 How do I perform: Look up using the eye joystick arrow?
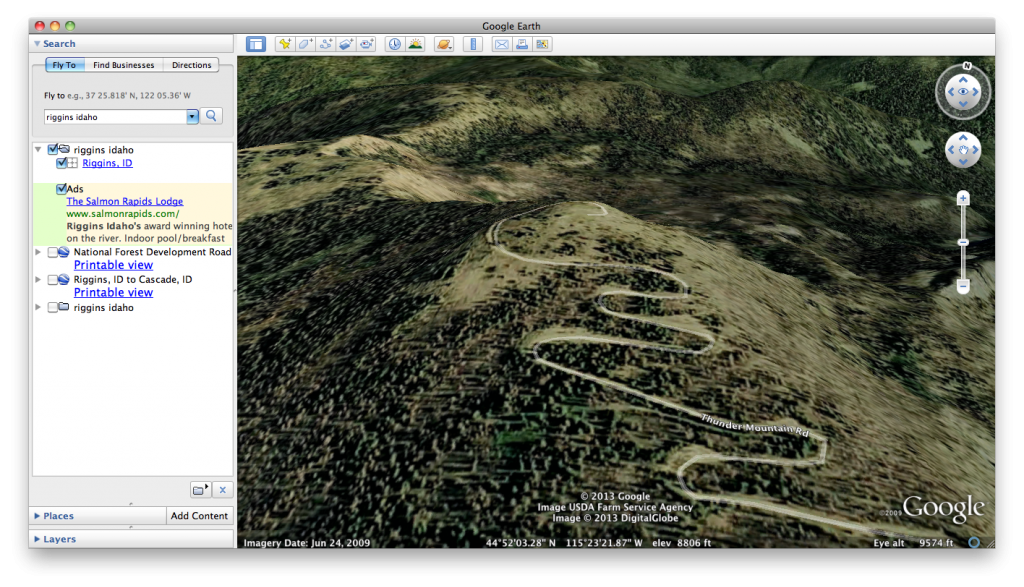pos(963,80)
